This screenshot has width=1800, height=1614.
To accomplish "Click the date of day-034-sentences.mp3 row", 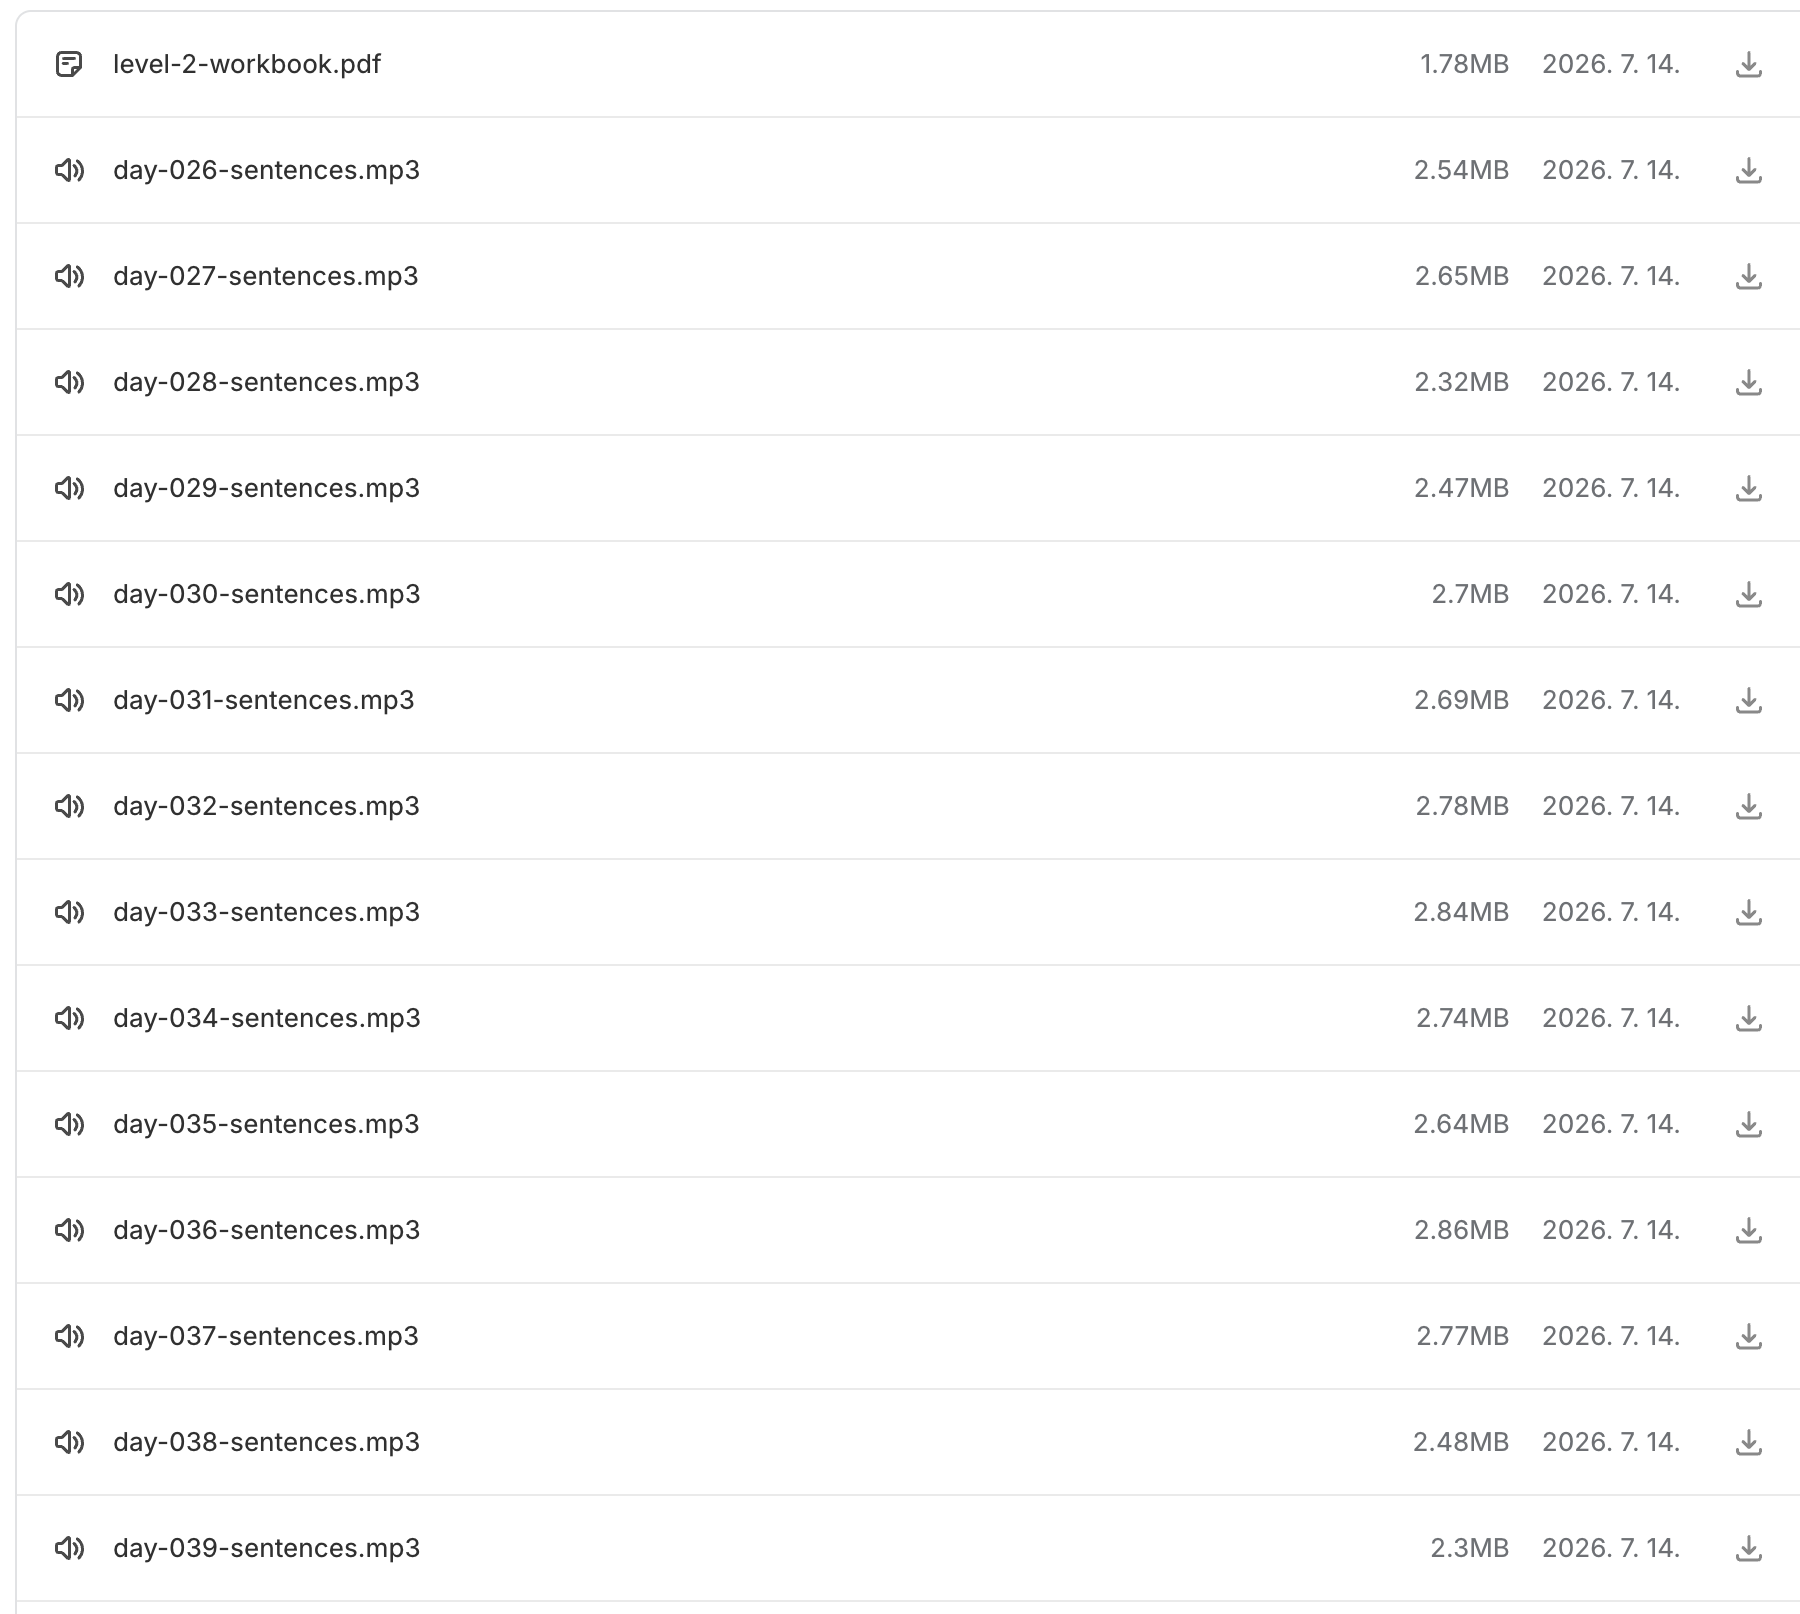I will point(1611,1018).
